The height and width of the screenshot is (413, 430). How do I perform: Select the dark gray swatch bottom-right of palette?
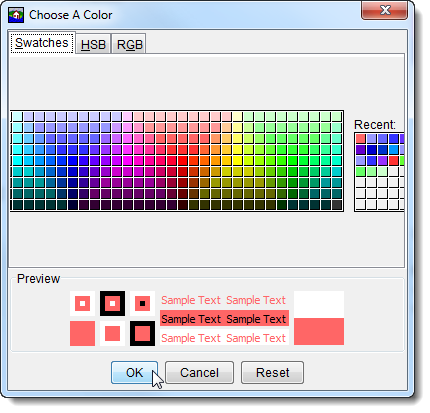337,205
